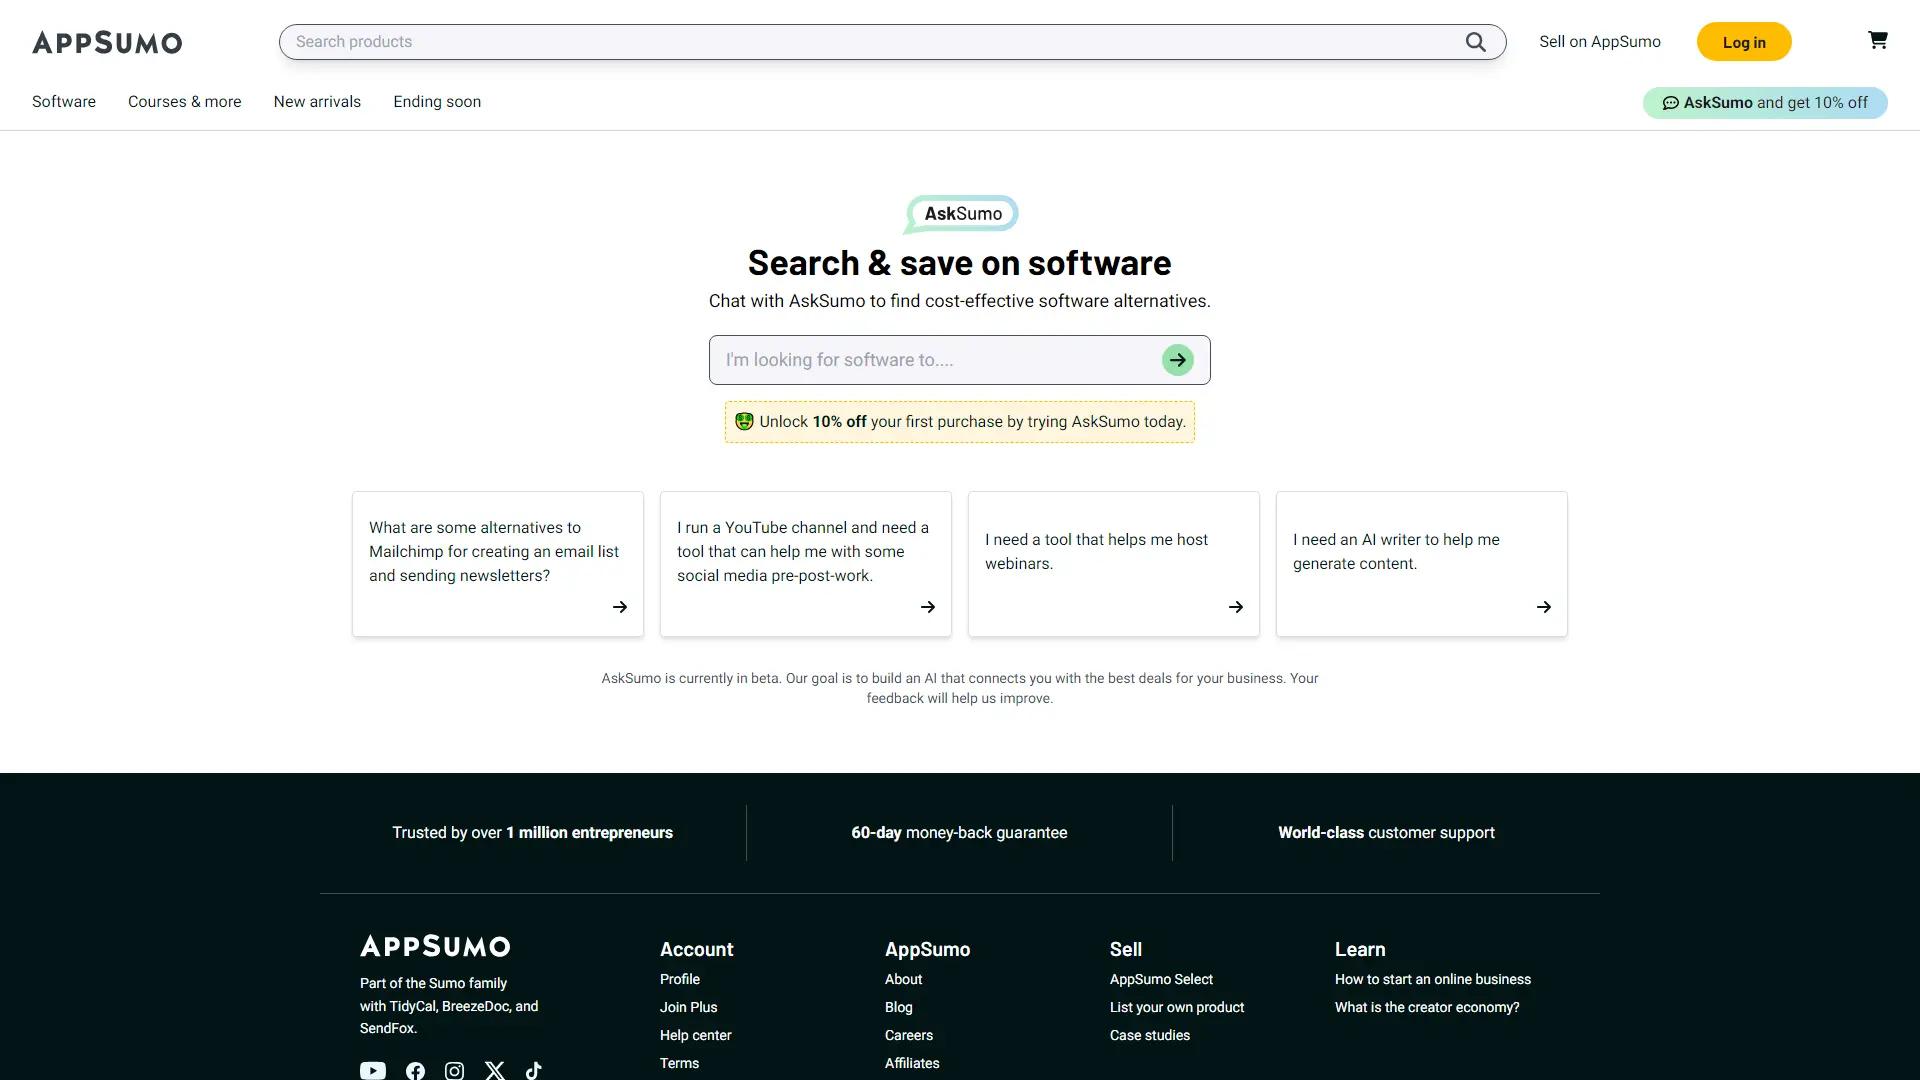Click the TikTok icon in the footer

point(533,1070)
